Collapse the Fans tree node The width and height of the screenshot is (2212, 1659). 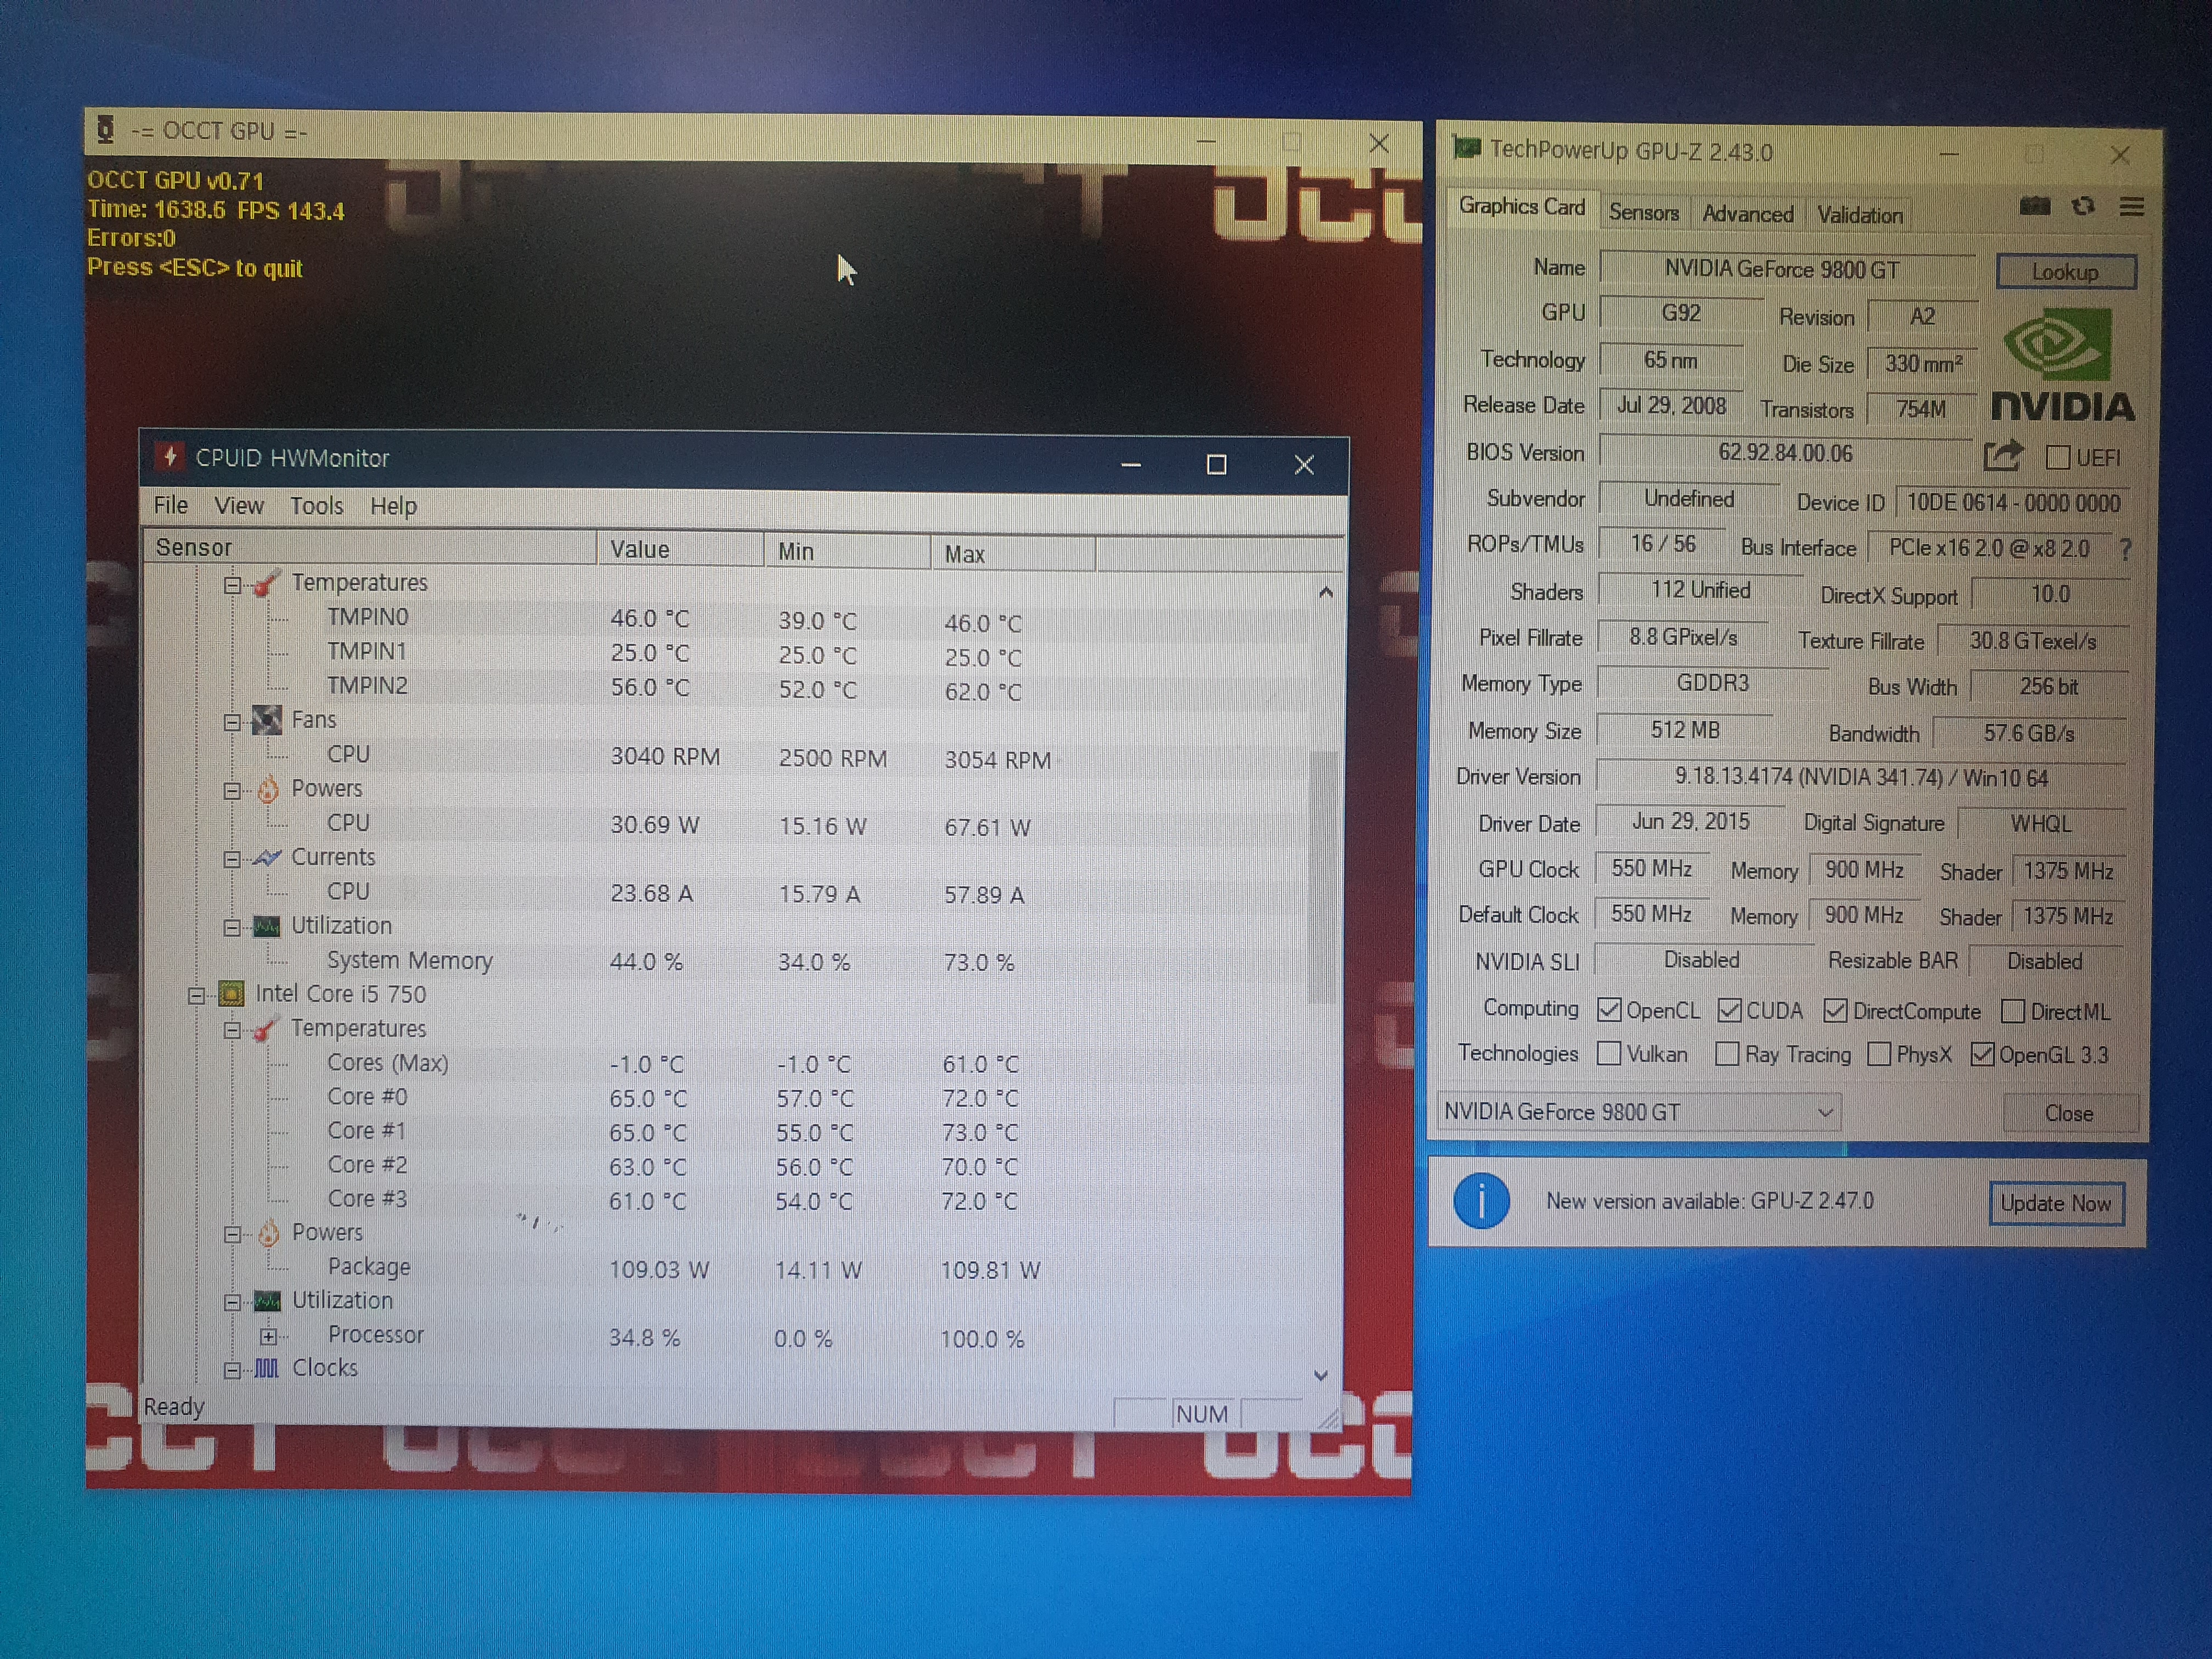click(232, 722)
